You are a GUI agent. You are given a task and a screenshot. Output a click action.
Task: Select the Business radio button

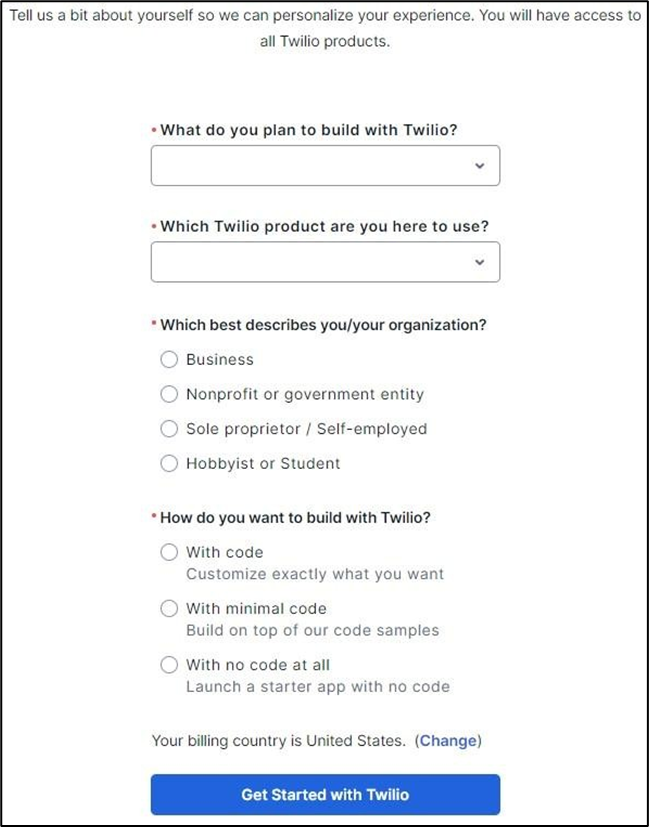click(169, 360)
